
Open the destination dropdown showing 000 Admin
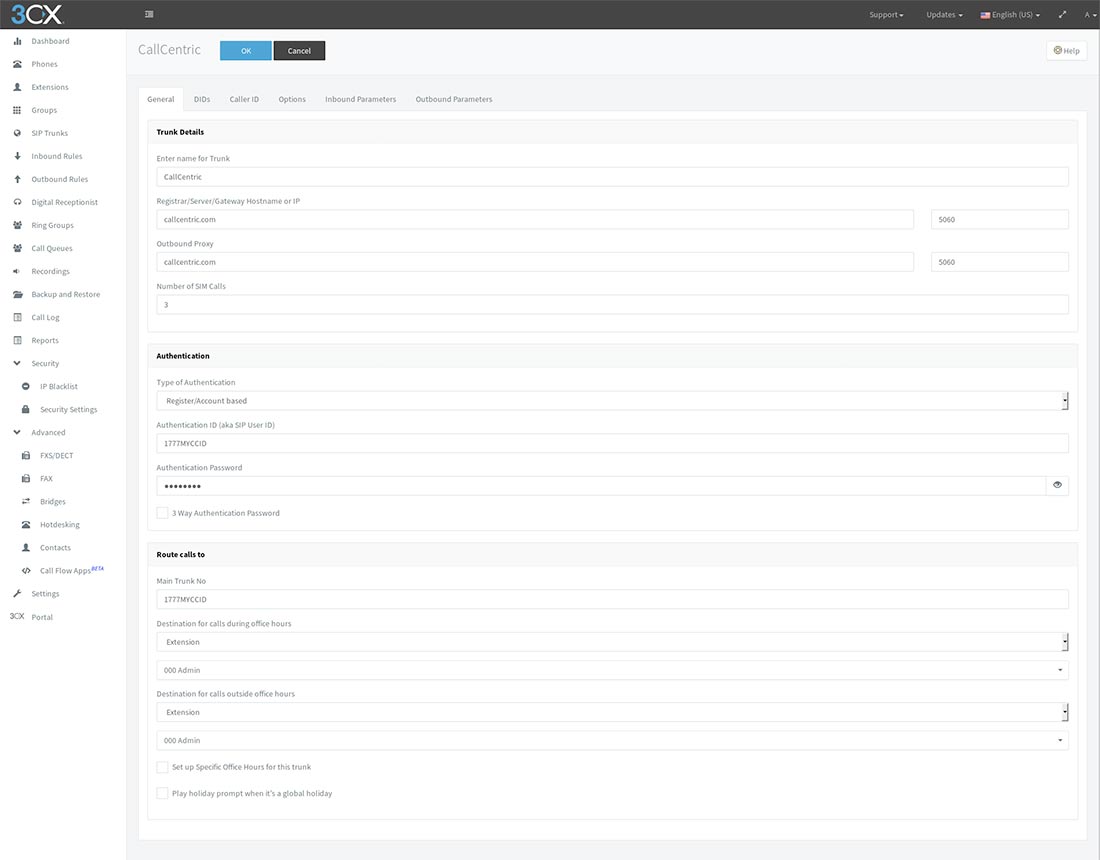[x=1059, y=670]
